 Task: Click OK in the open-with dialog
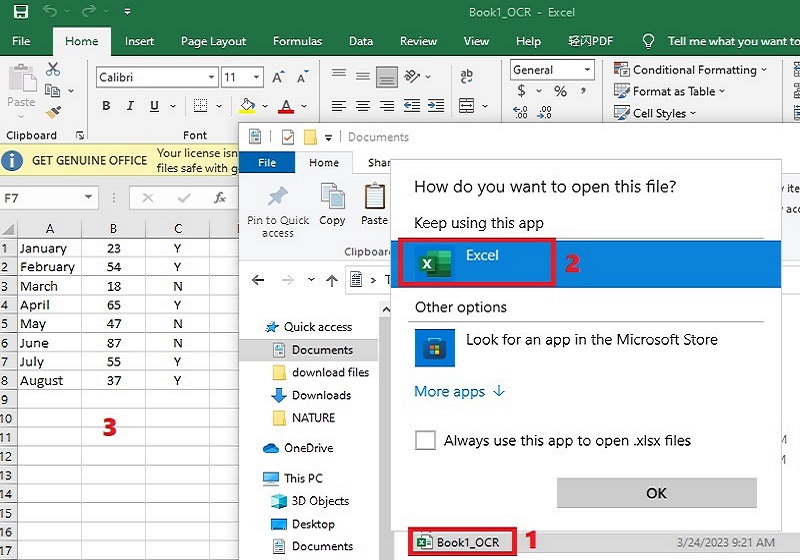coord(657,493)
